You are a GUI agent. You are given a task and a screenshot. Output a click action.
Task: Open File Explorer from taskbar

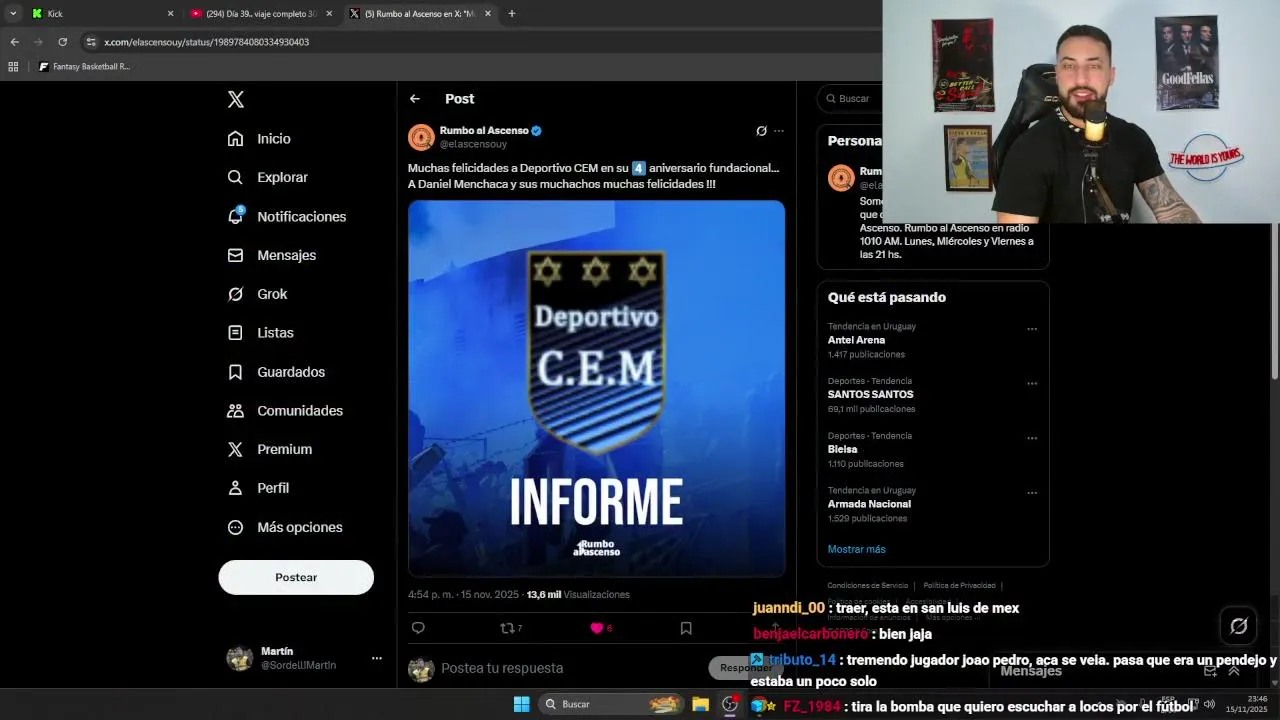pos(701,704)
